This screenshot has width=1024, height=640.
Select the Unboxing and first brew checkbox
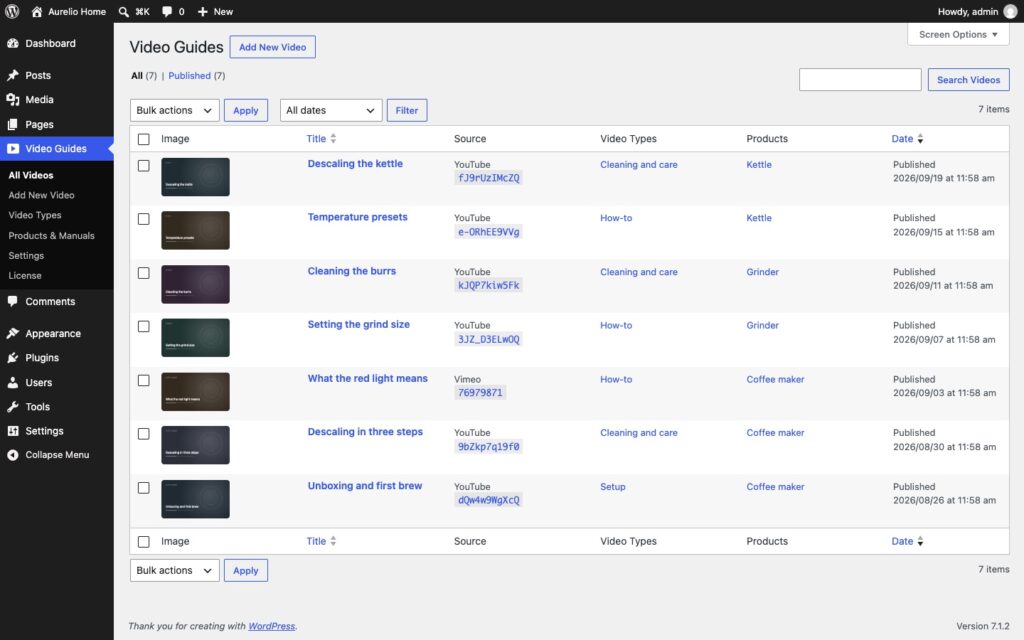click(144, 487)
